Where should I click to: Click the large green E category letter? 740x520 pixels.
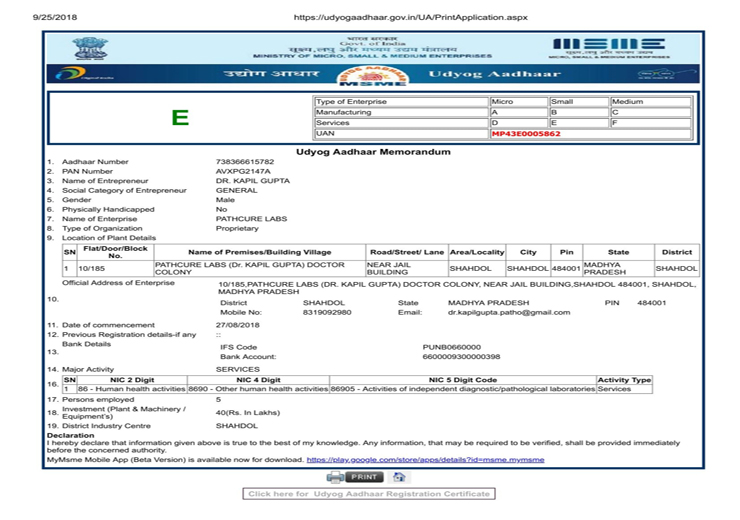point(180,117)
